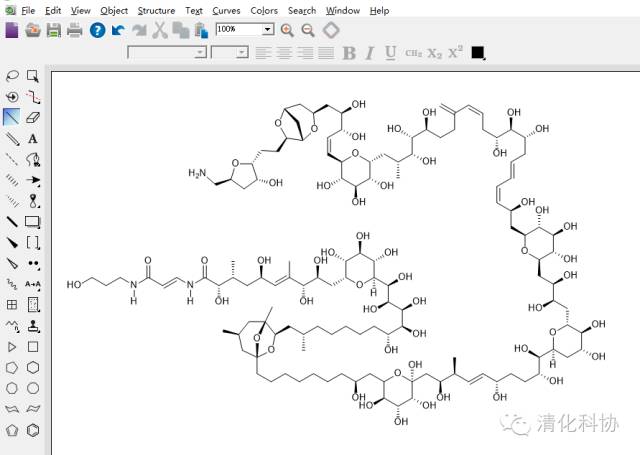
Task: Select the Bold Bond tool
Action: pyautogui.click(x=12, y=222)
